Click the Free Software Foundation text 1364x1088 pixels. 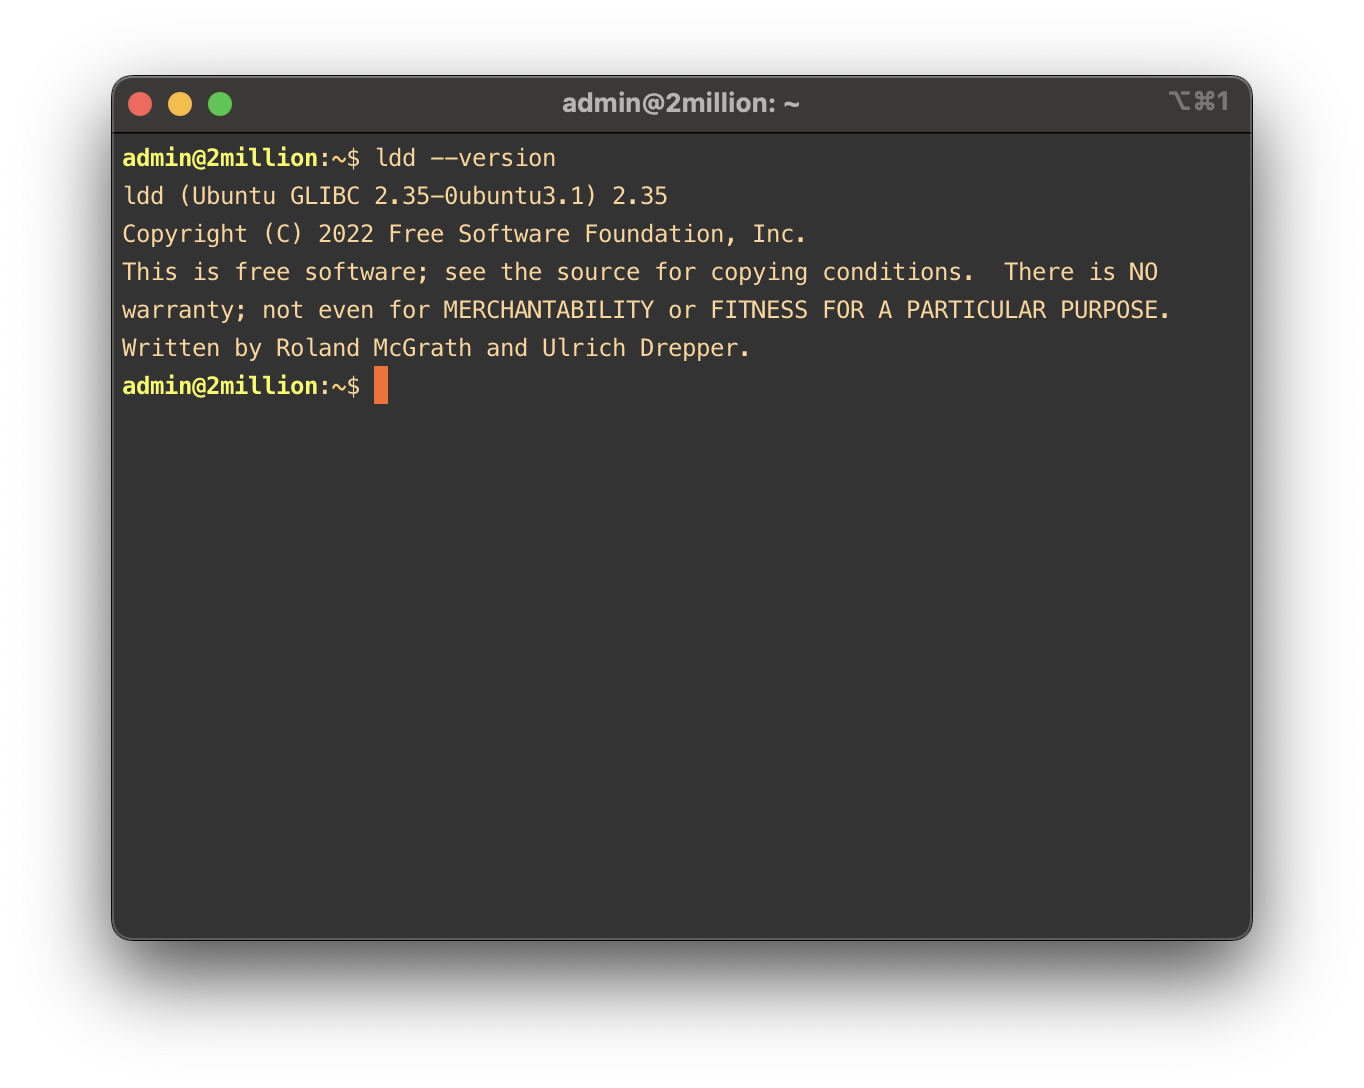tap(562, 234)
